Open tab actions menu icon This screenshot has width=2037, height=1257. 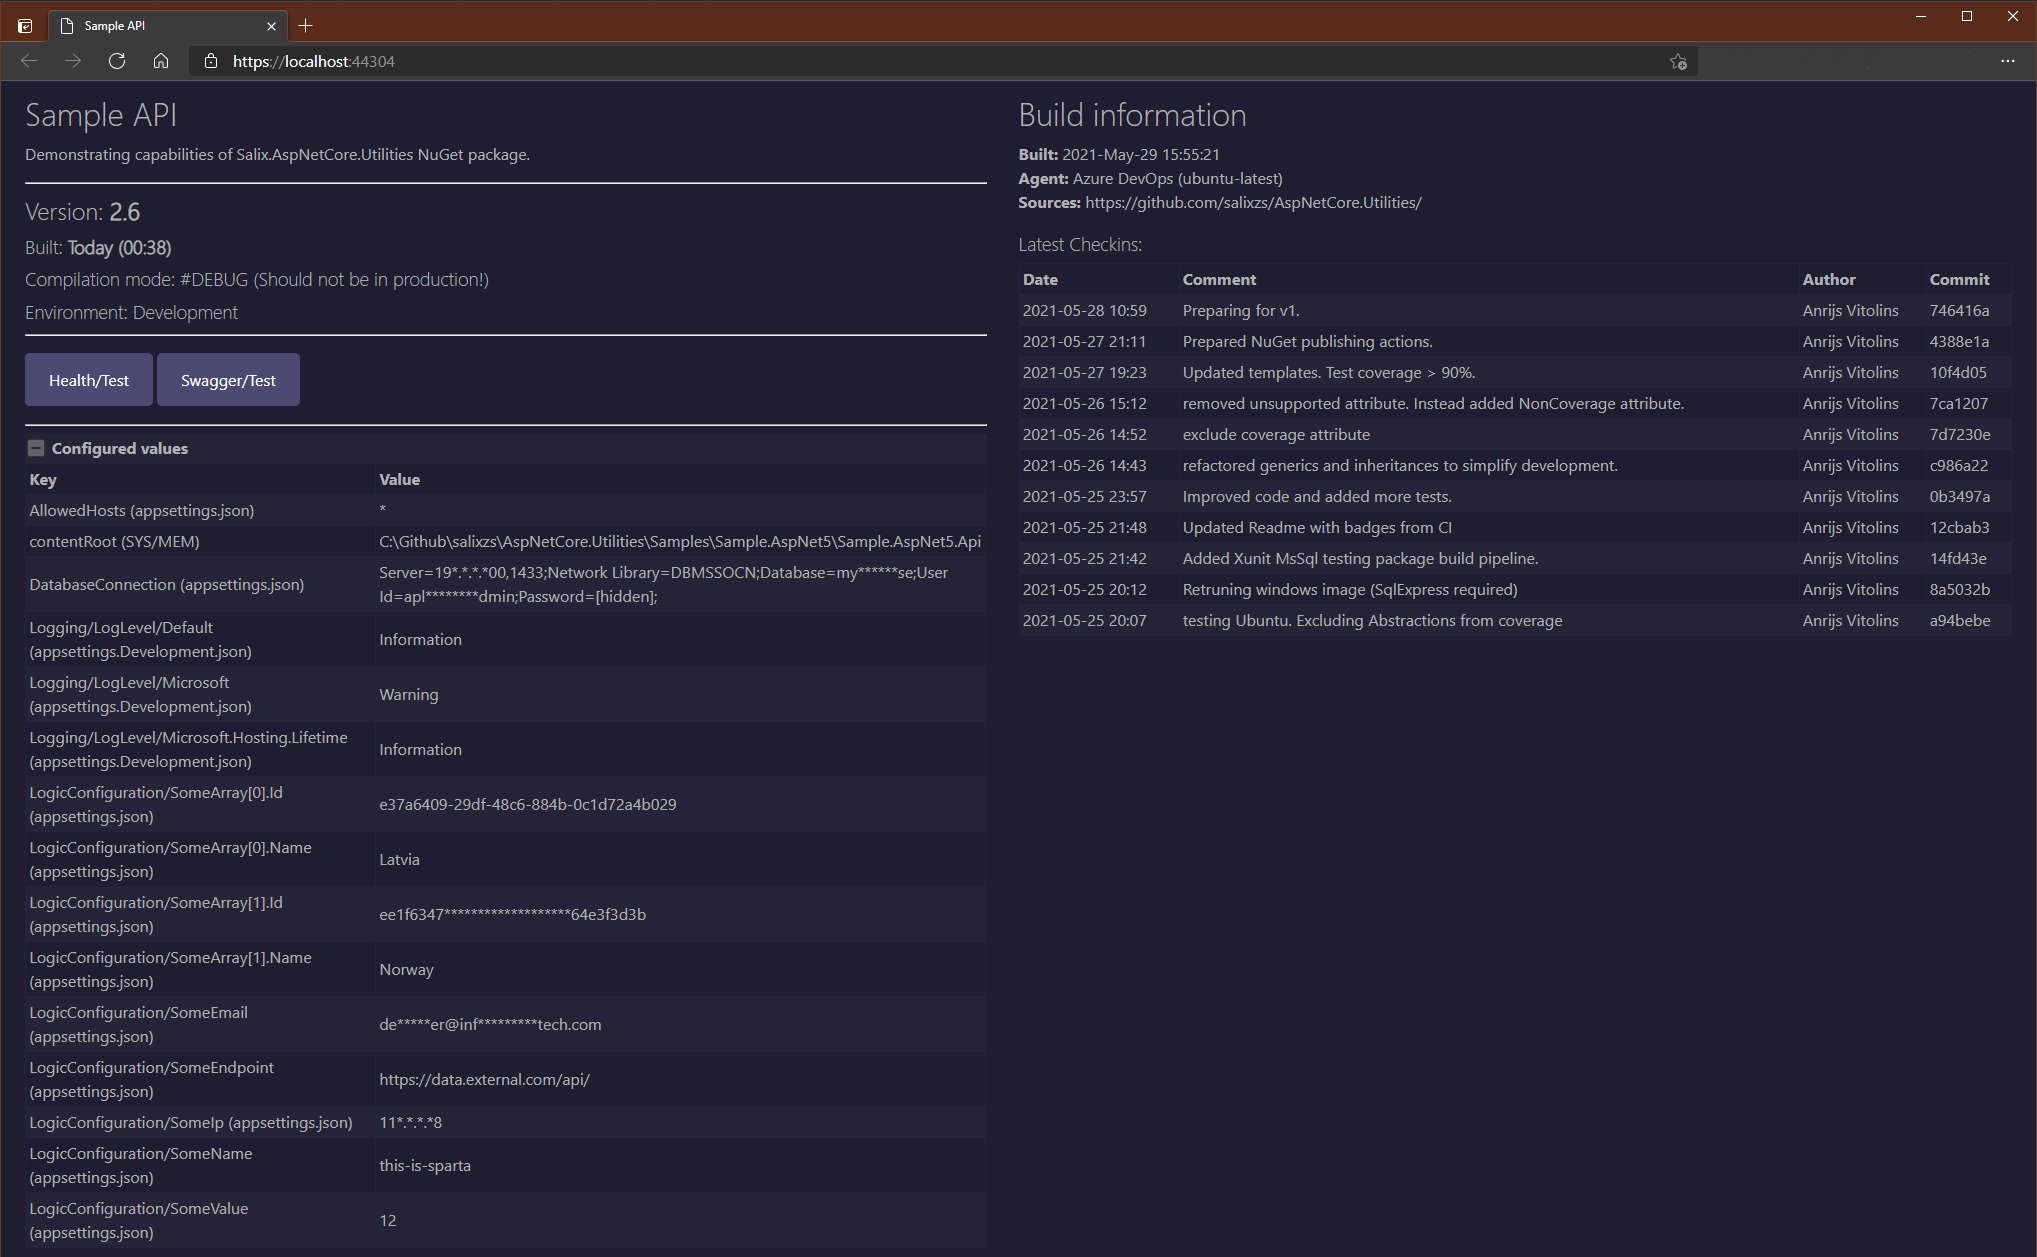click(x=25, y=26)
